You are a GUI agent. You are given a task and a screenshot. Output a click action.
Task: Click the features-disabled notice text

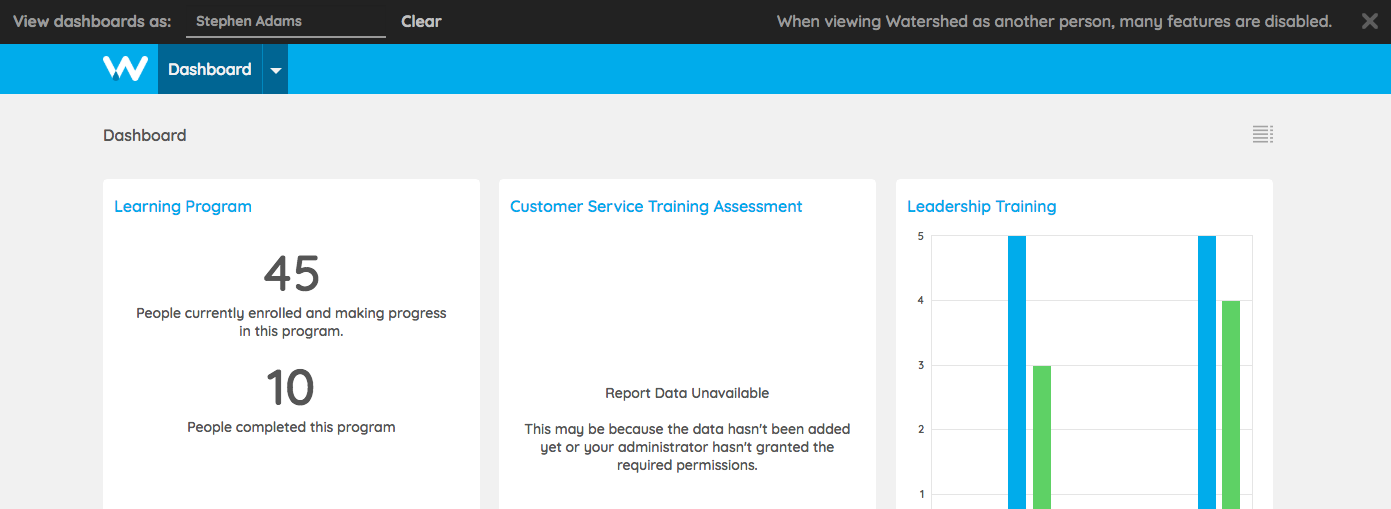(x=1054, y=21)
